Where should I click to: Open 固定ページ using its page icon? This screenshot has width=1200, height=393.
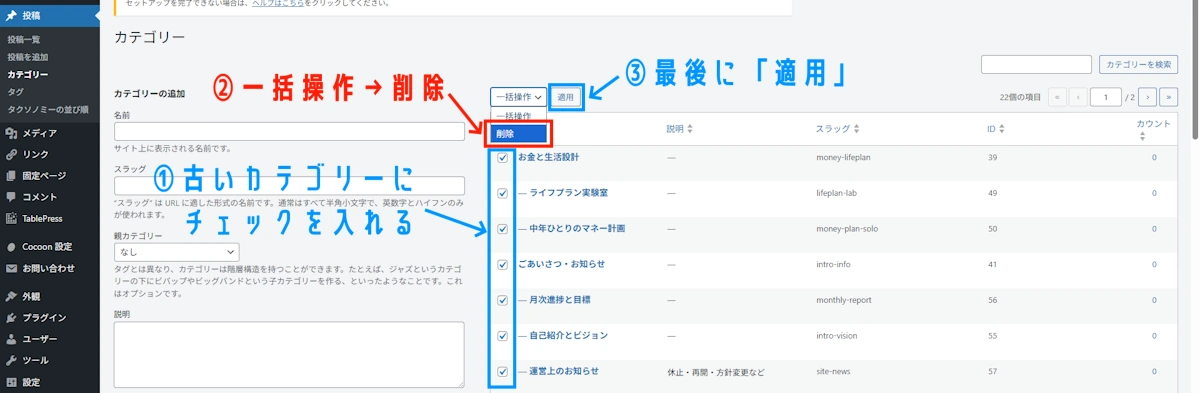point(11,175)
